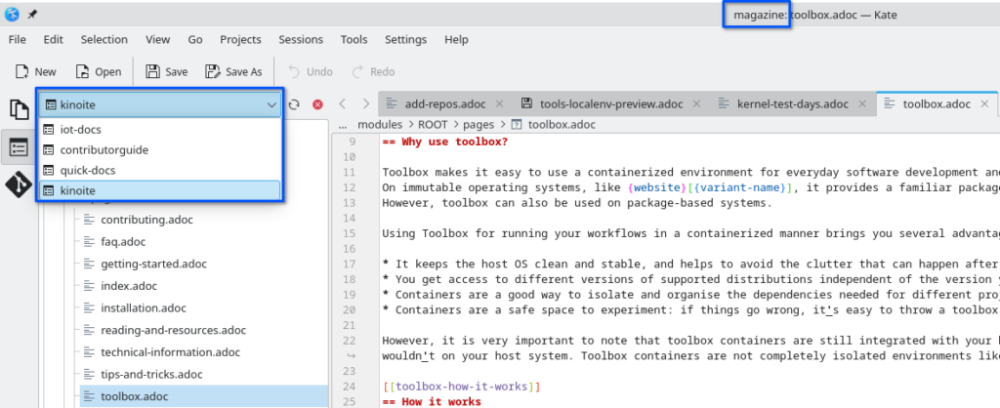Close the kernel-test-days.adoc tab
The image size is (1000, 408).
coord(862,104)
